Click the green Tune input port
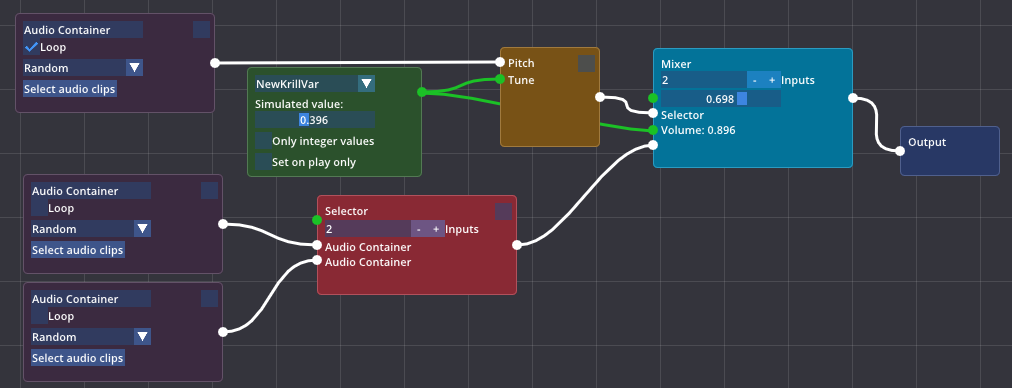 pyautogui.click(x=500, y=79)
